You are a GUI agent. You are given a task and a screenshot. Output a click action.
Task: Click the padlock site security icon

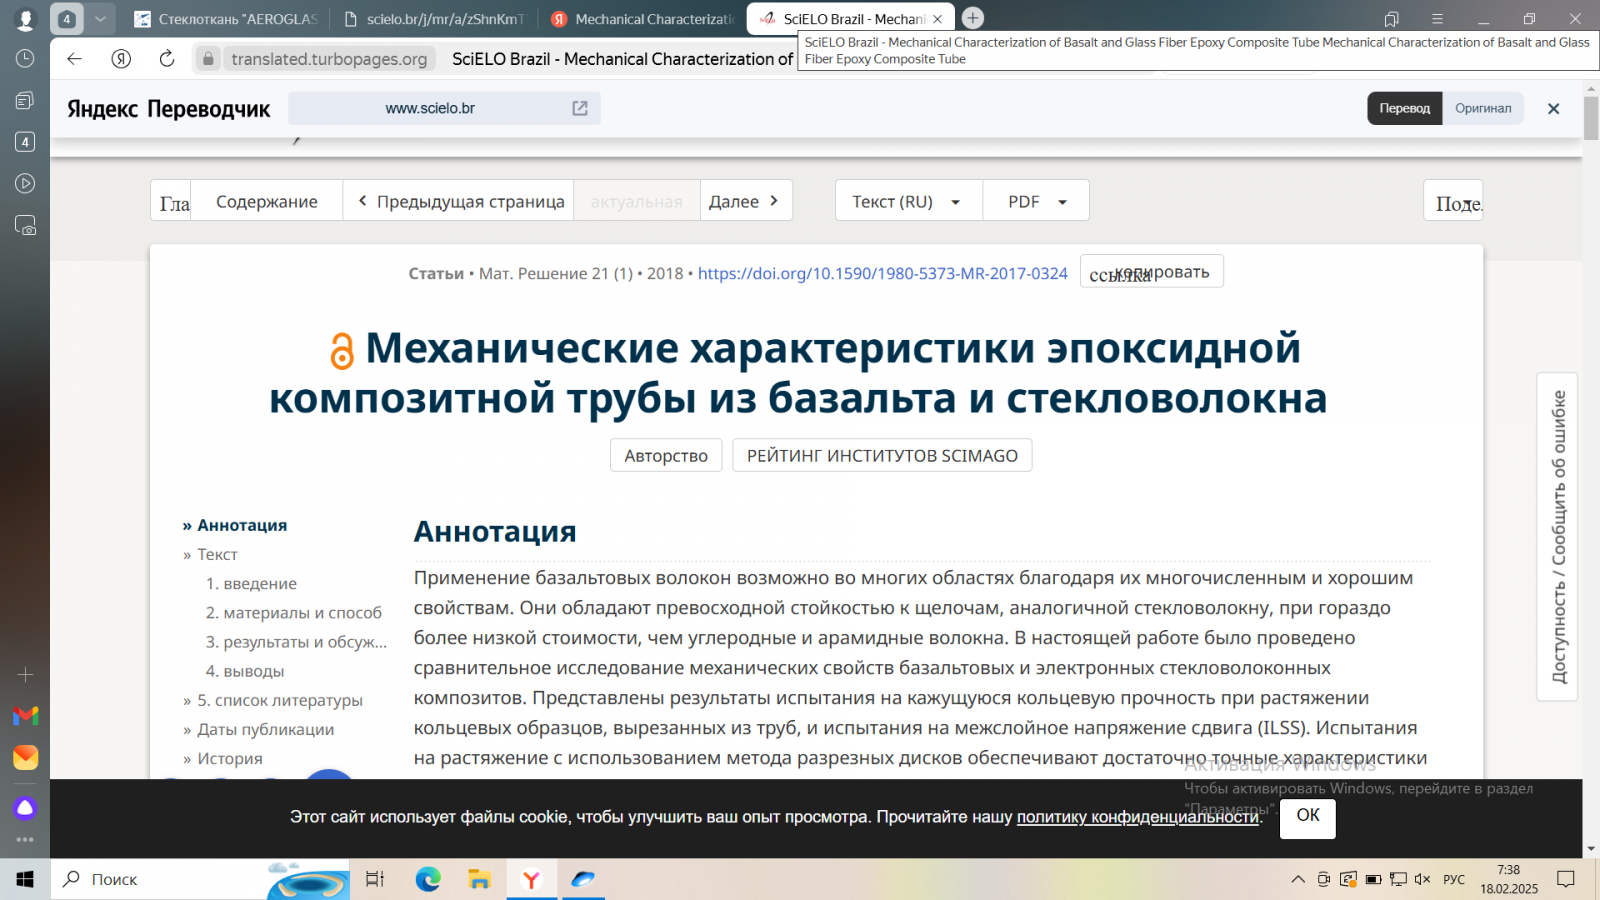[208, 59]
